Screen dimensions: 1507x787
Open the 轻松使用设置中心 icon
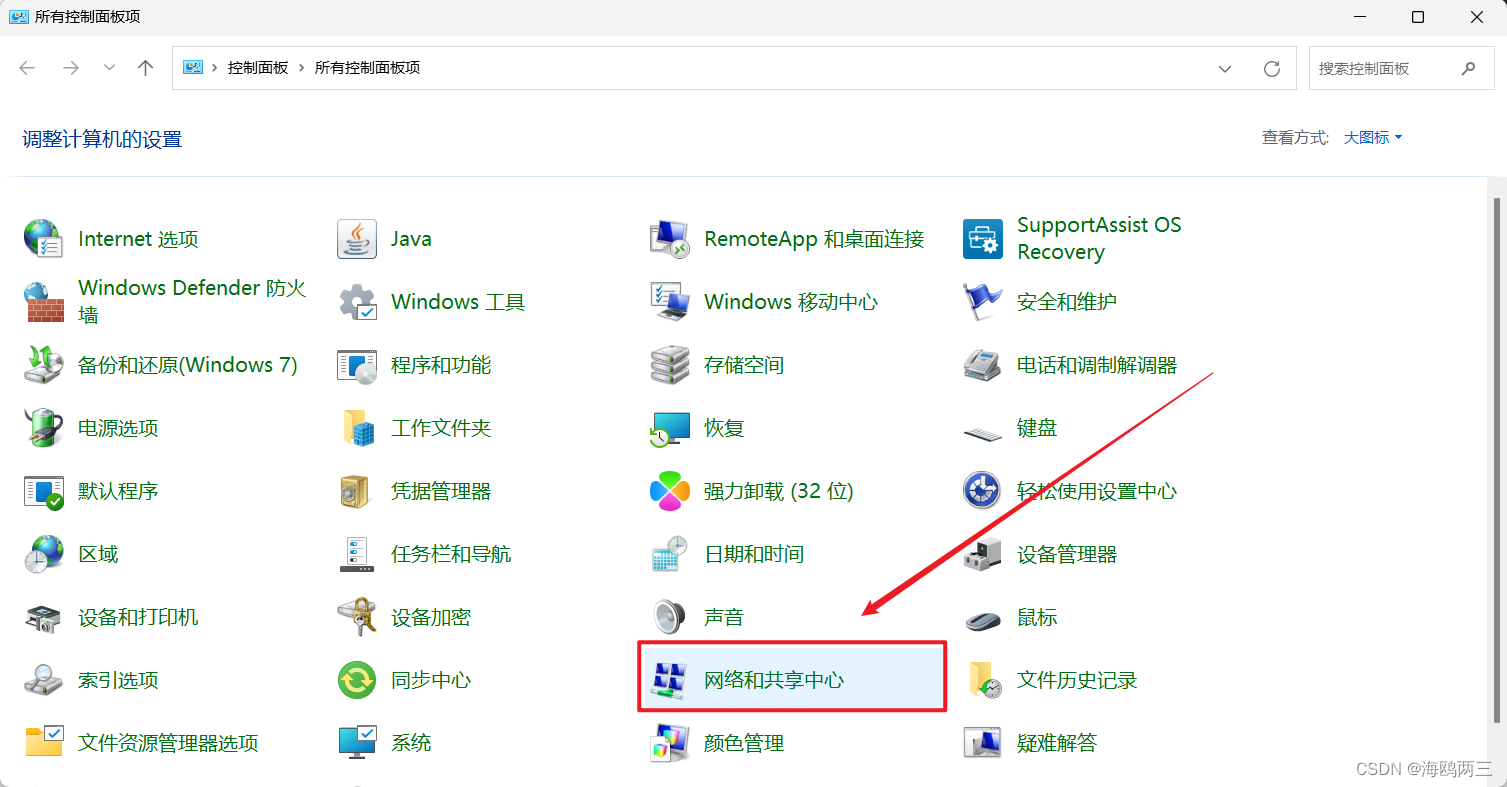coord(983,491)
